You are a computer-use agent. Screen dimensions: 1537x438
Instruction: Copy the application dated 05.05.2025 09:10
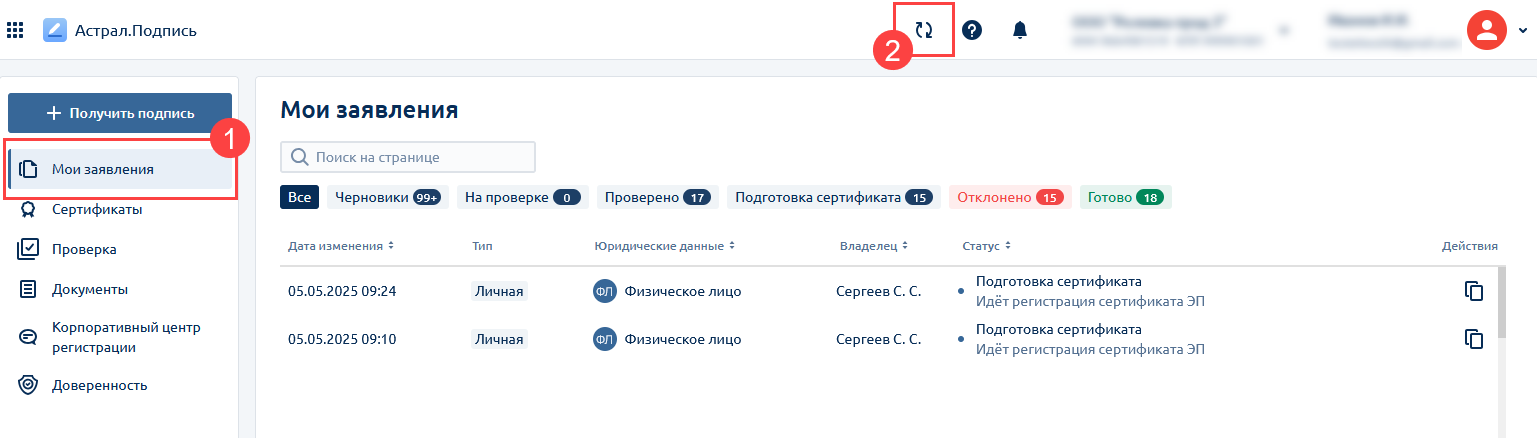pyautogui.click(x=1473, y=339)
